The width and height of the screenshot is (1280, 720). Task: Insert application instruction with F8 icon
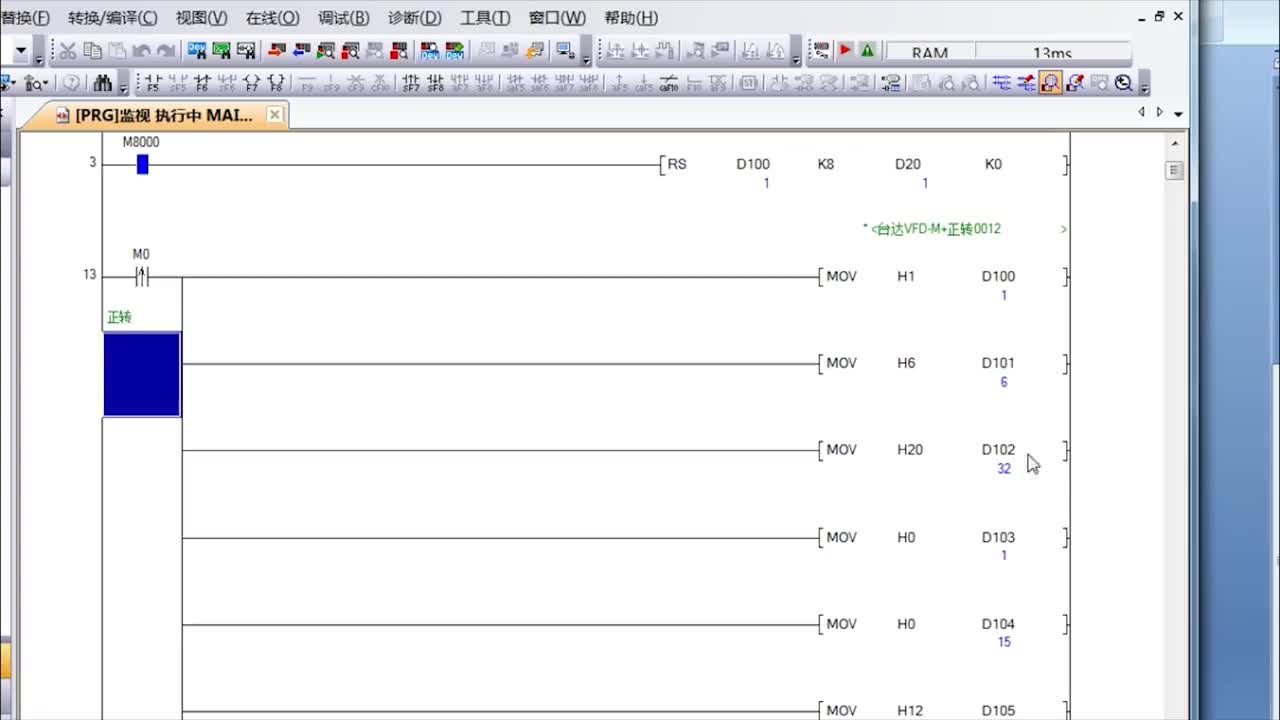click(x=276, y=83)
